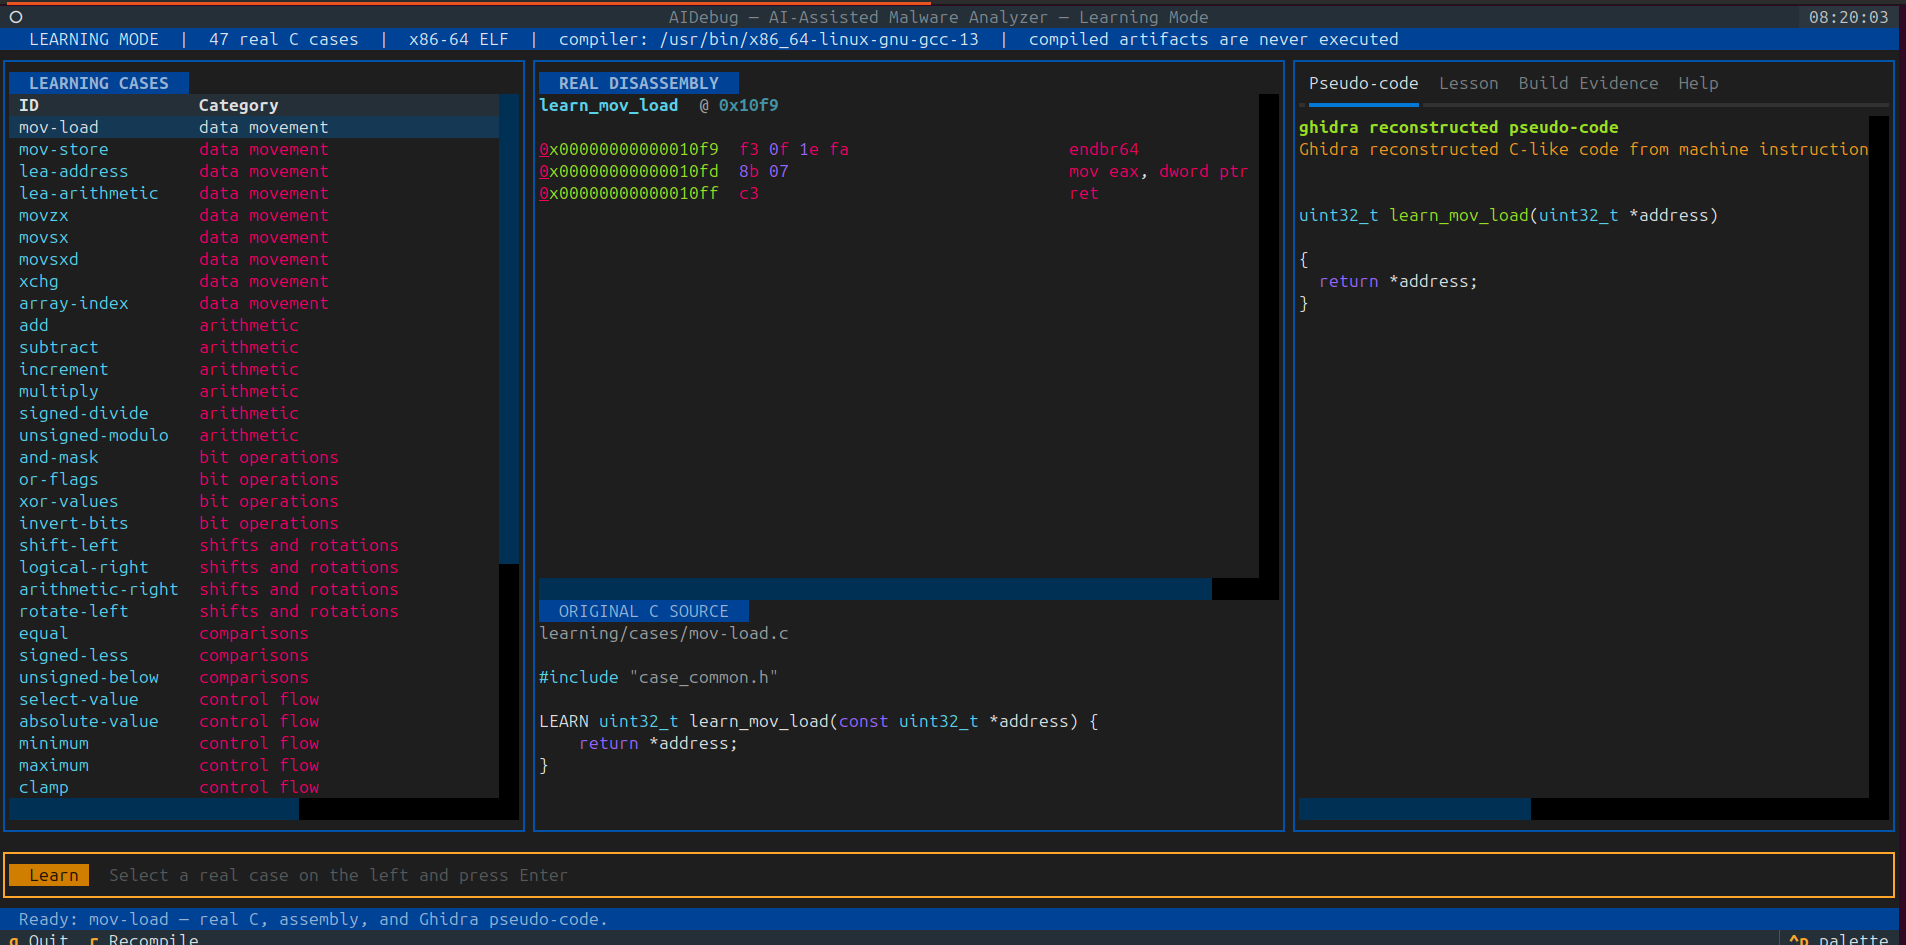
Task: Click the status bar Ready message
Action: point(313,919)
